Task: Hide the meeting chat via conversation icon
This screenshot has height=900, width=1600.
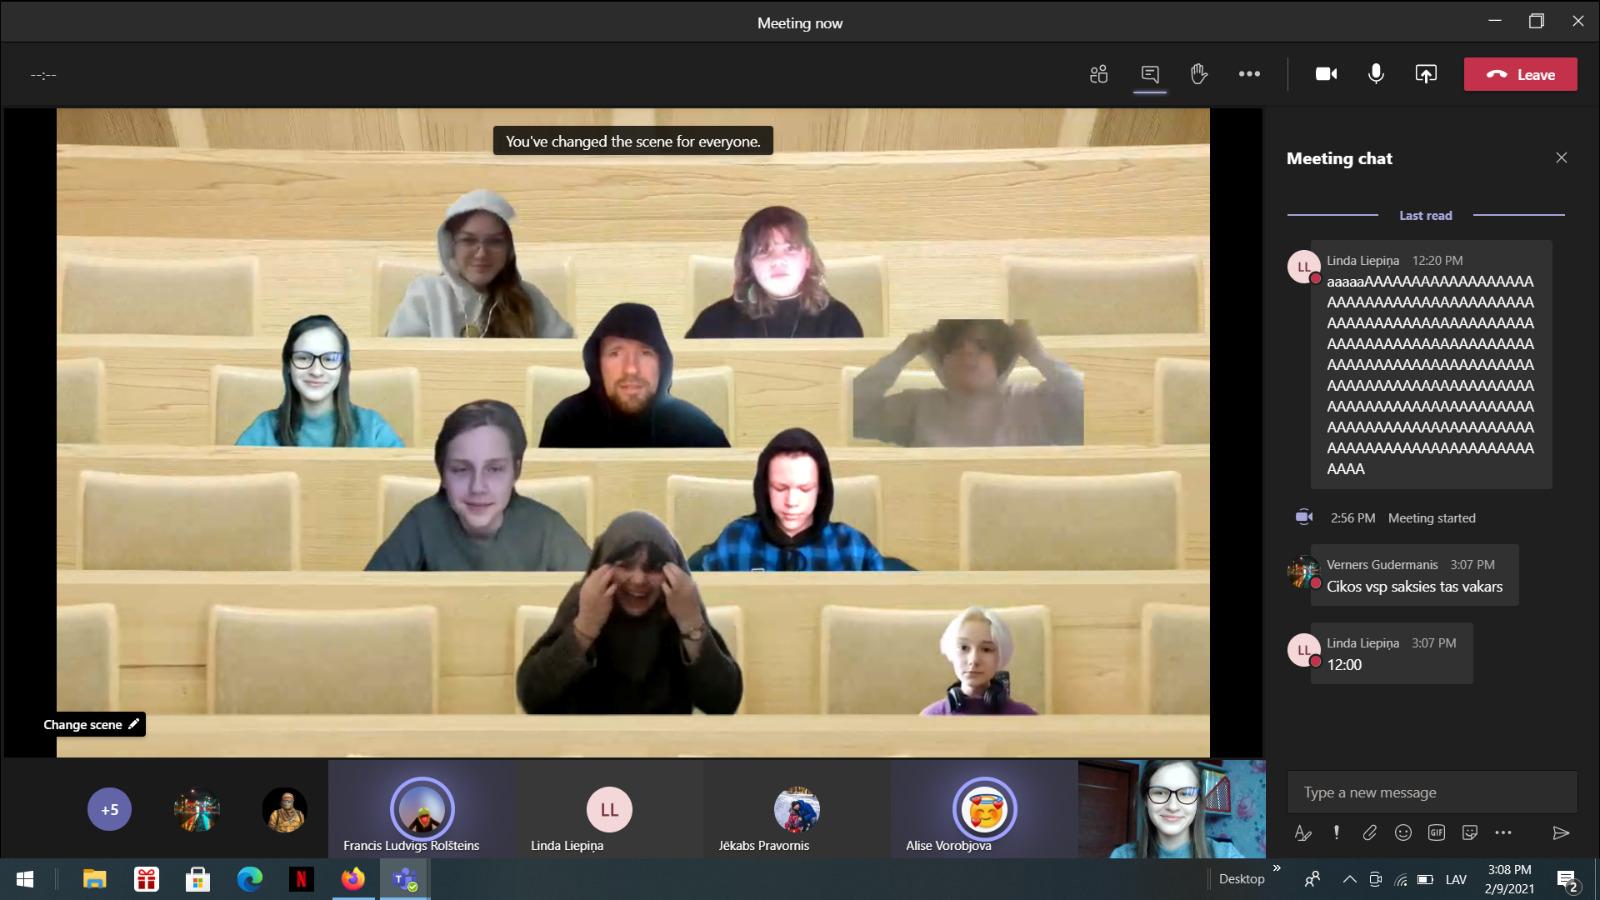Action: (x=1150, y=74)
